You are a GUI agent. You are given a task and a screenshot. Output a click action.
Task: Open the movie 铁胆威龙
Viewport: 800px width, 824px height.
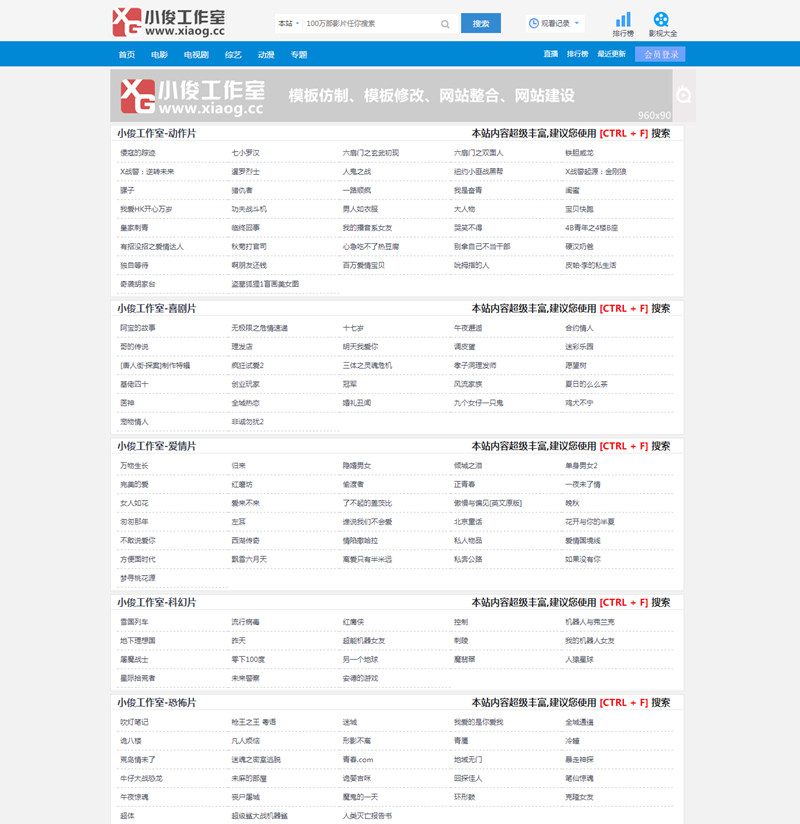(x=579, y=153)
